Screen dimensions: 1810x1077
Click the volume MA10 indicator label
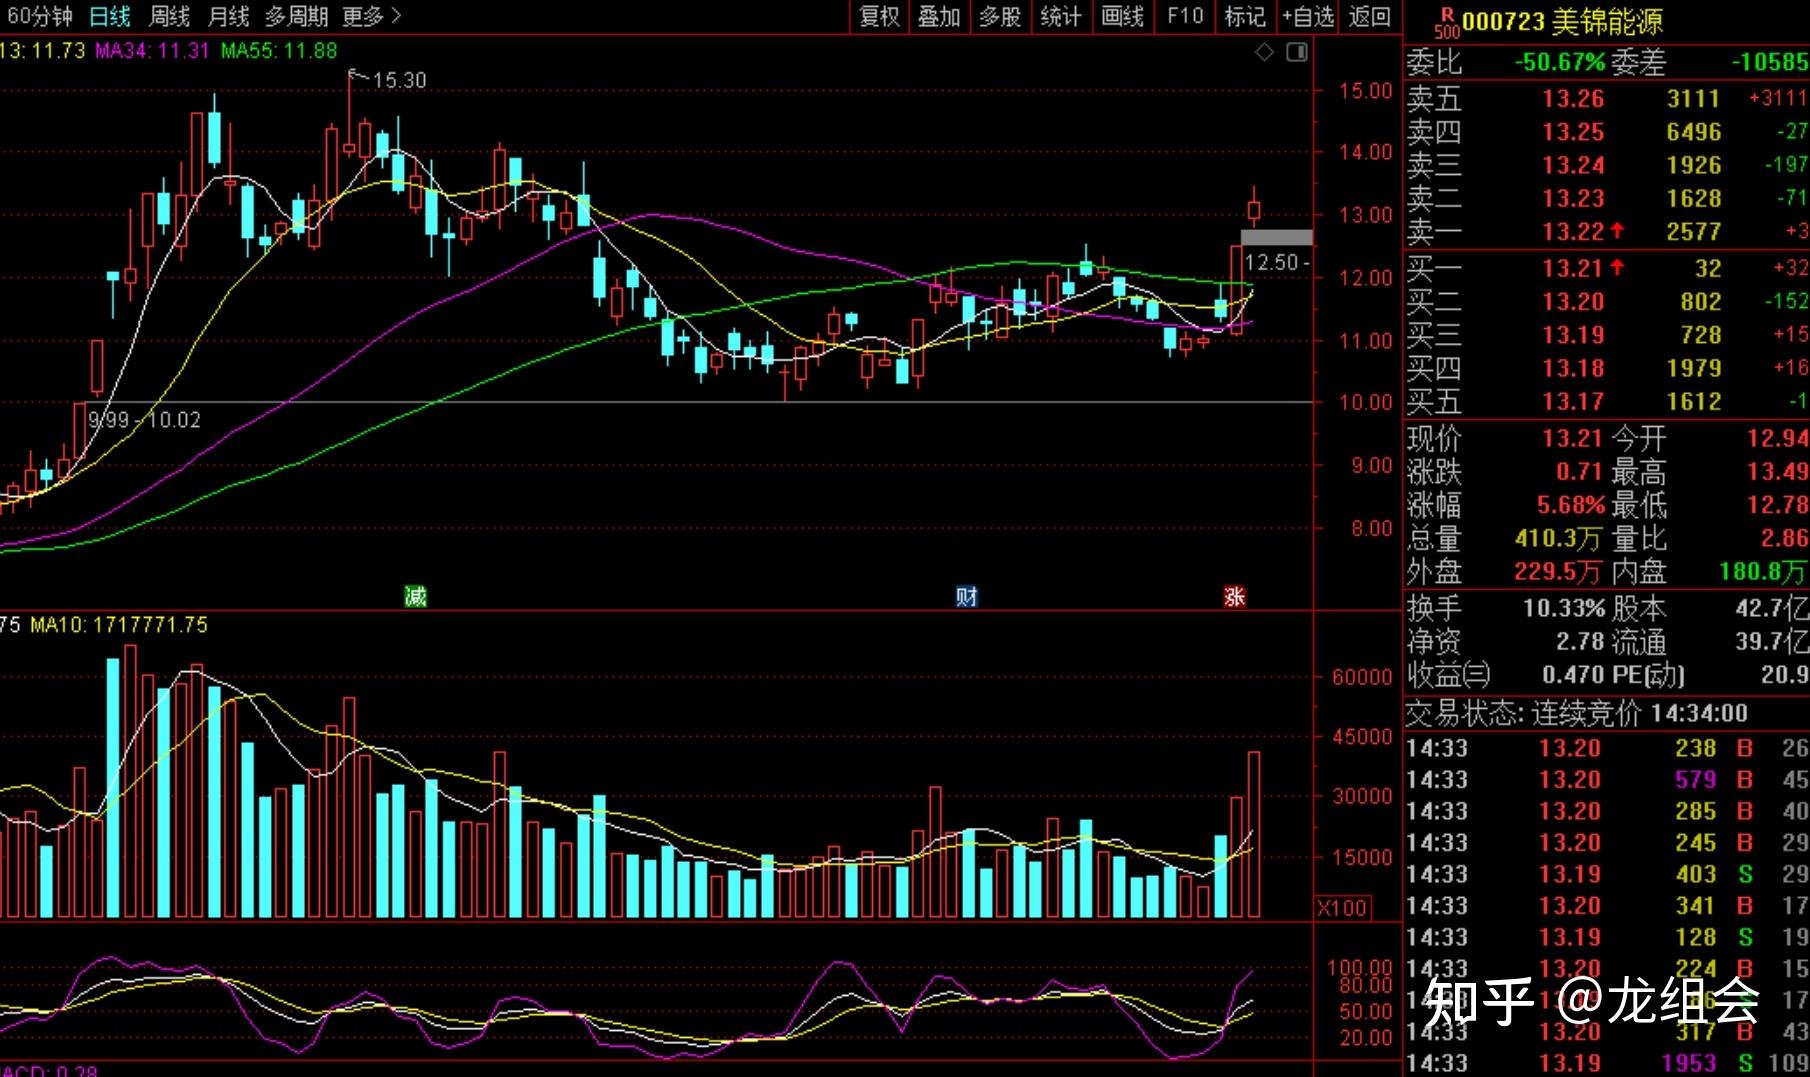[119, 625]
